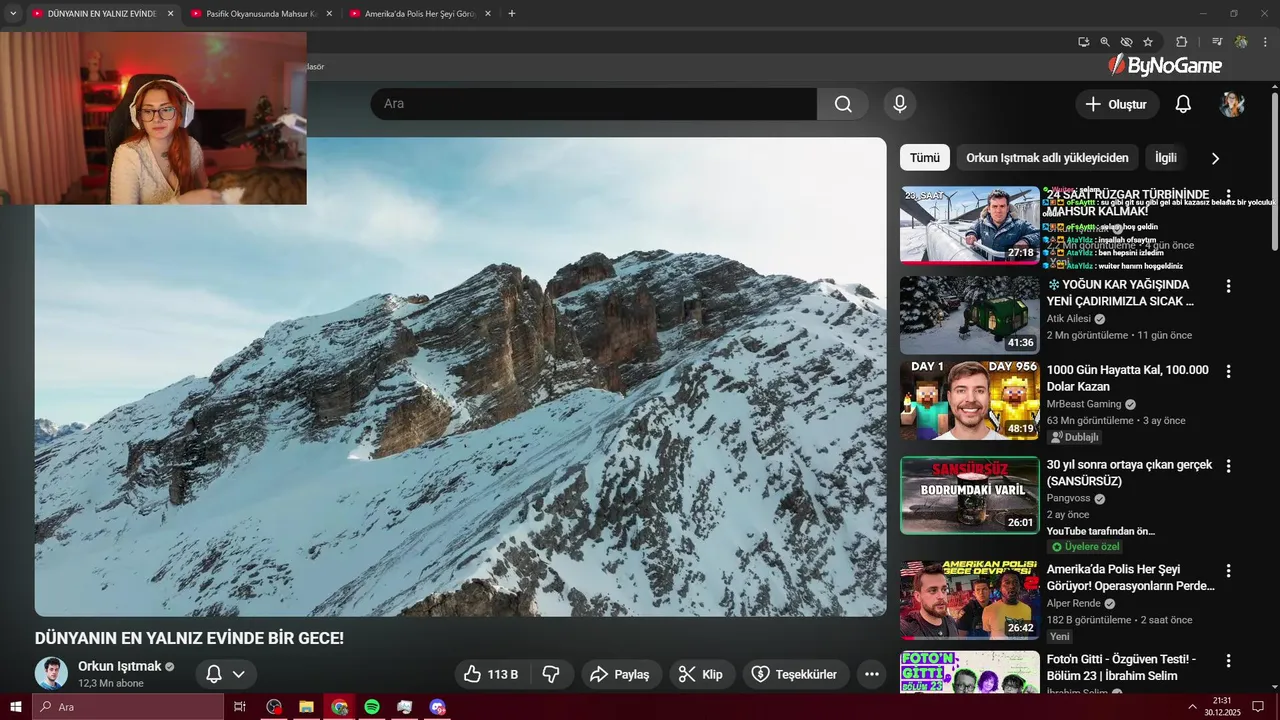Open Chrome extensions puzzle icon
This screenshot has height=720, width=1280.
point(1181,42)
